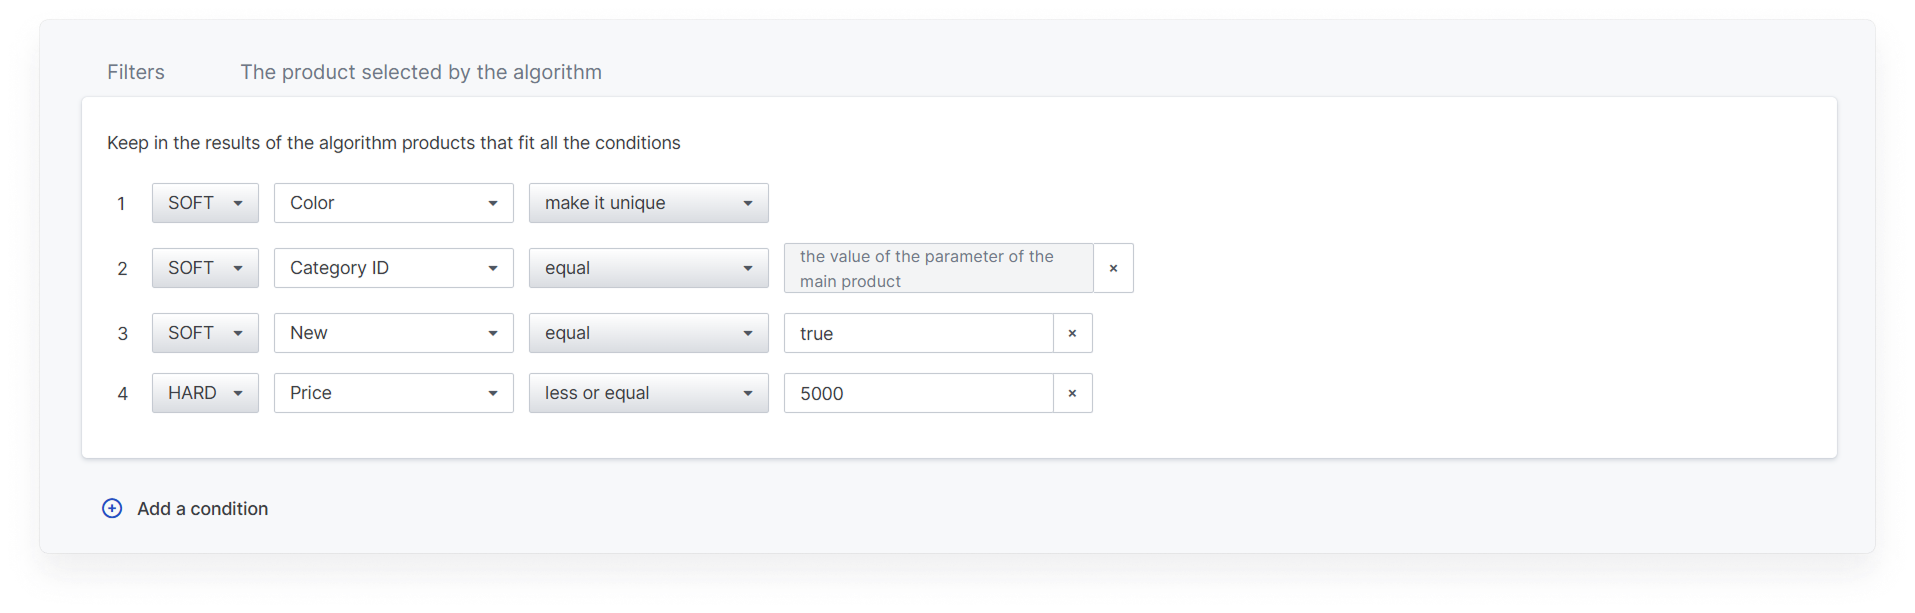
Task: Clear the 'true' value with its X
Action: (x=1072, y=333)
